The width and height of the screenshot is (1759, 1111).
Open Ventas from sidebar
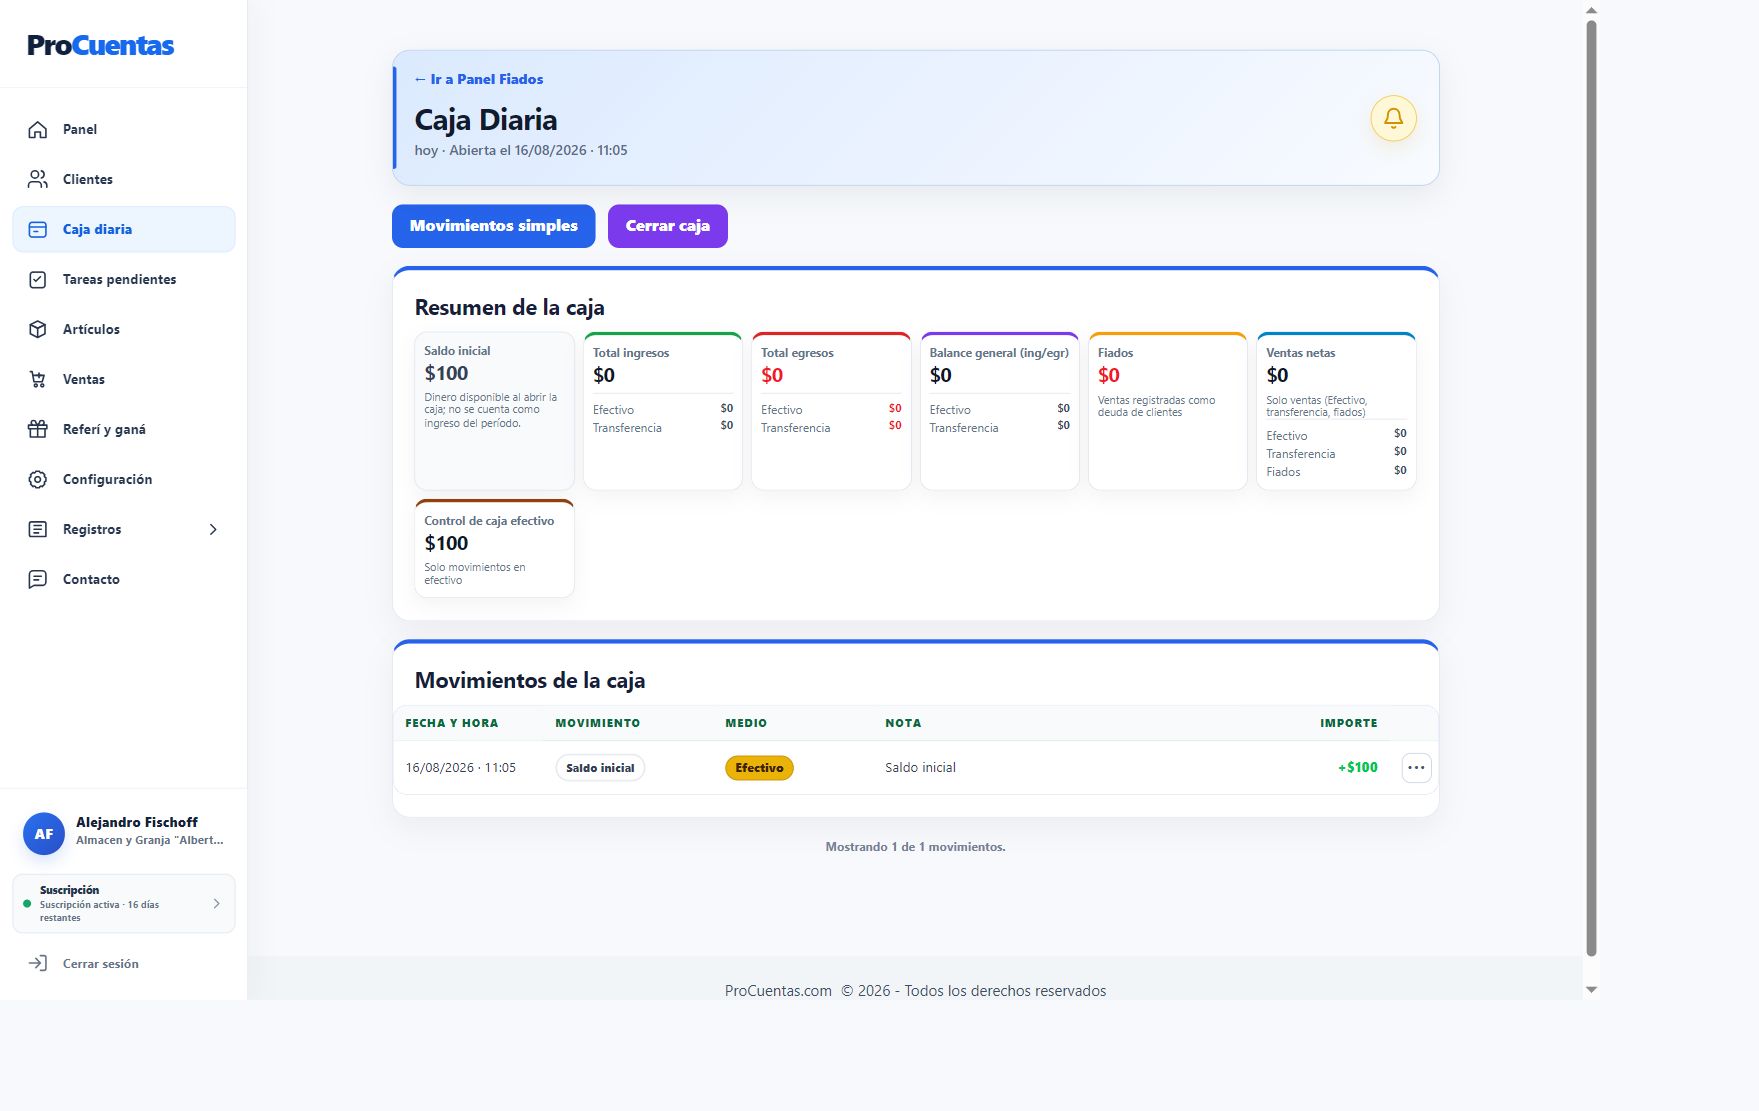tap(124, 379)
